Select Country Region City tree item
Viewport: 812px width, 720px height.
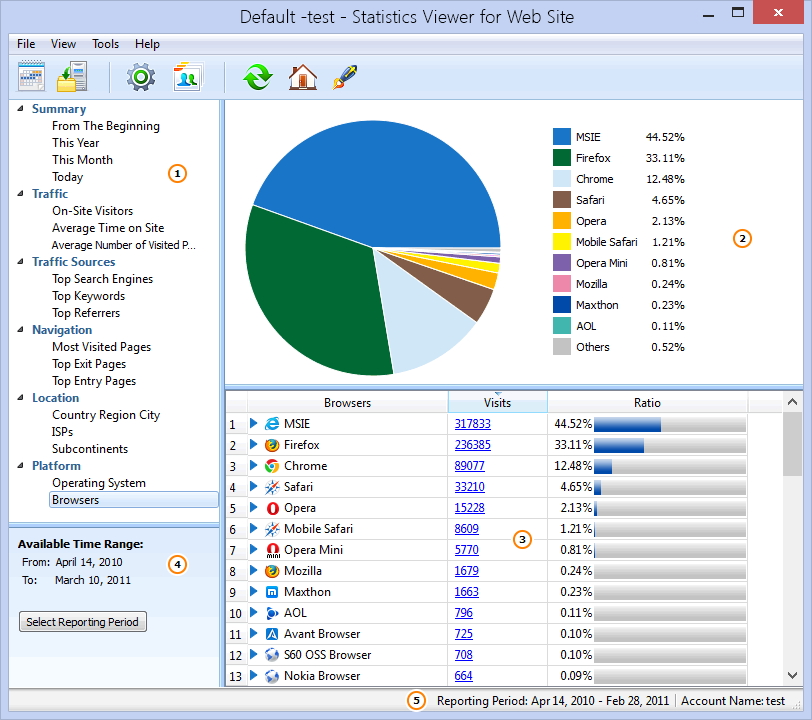pyautogui.click(x=106, y=415)
